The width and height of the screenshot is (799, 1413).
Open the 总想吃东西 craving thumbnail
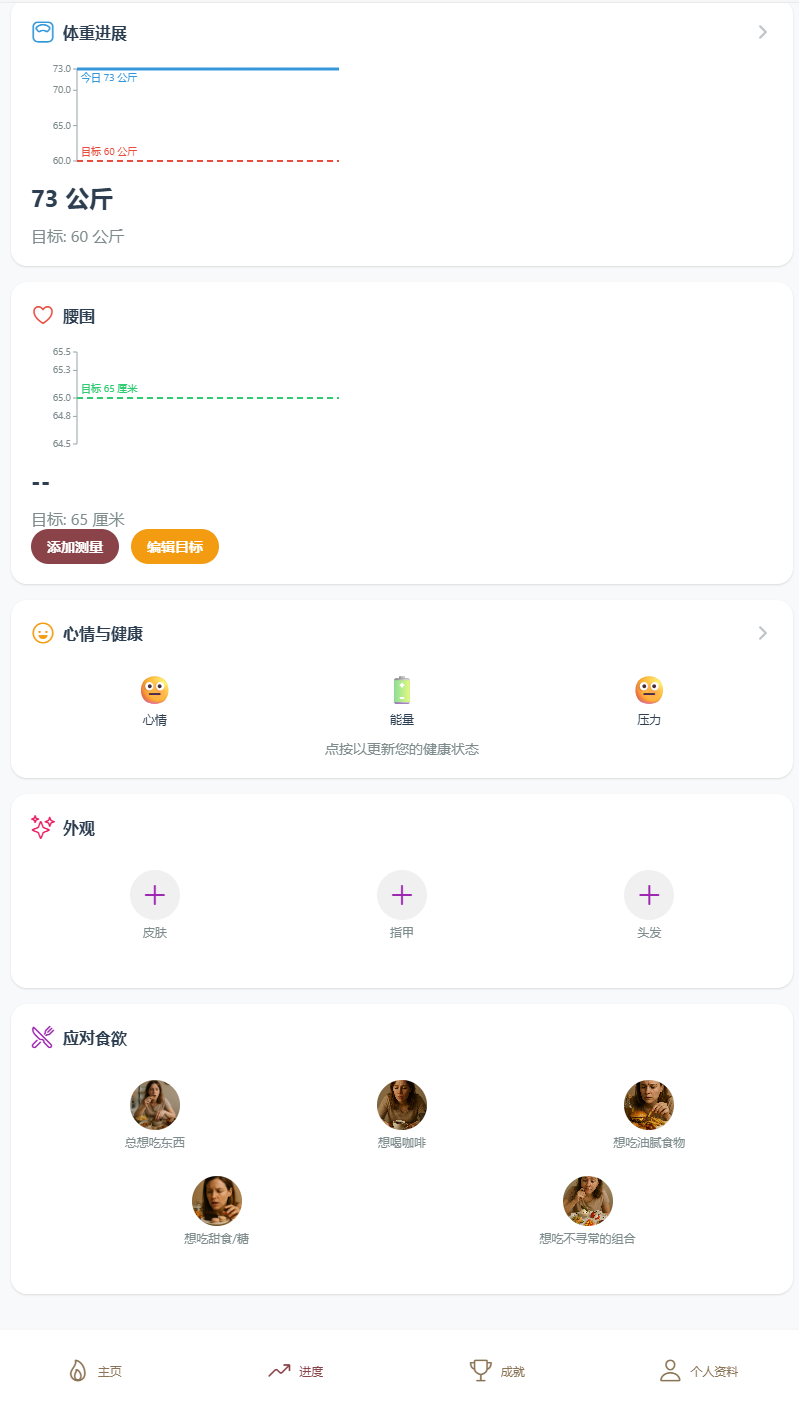[155, 1105]
